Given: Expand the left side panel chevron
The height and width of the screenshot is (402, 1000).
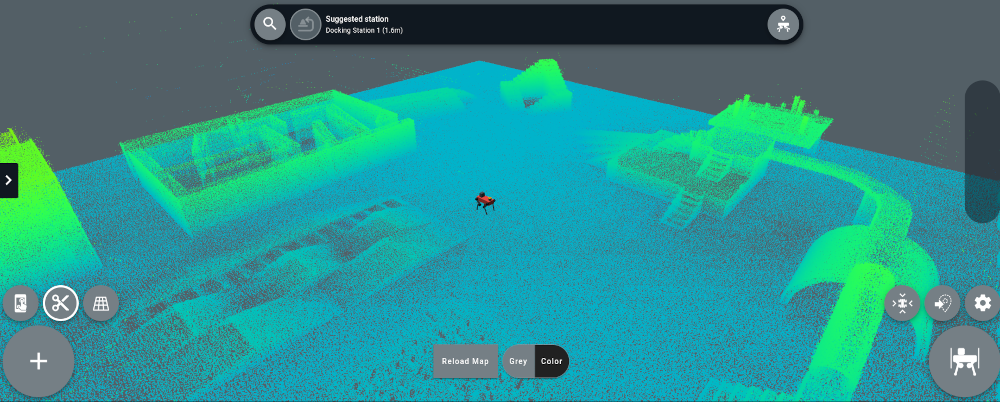Looking at the screenshot, I should click(x=9, y=180).
